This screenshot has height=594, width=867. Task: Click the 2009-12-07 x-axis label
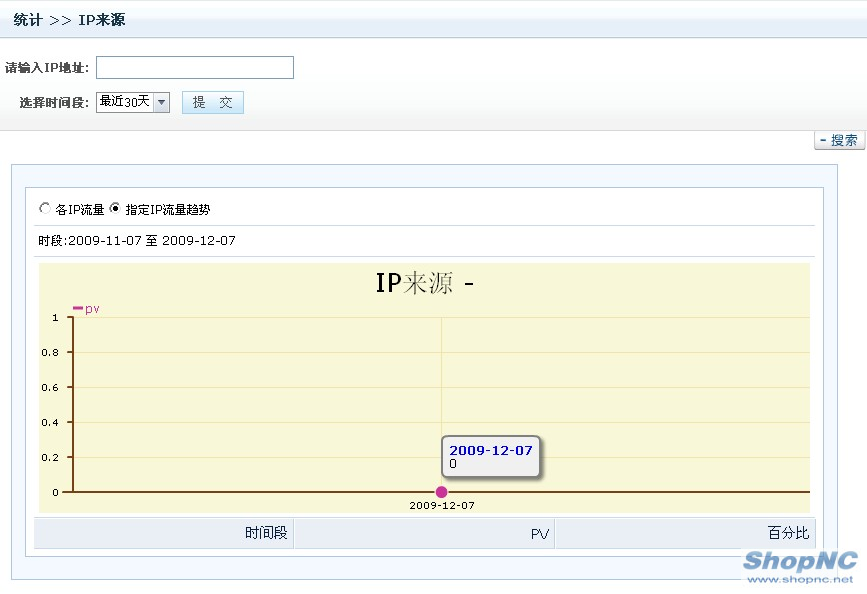point(442,506)
